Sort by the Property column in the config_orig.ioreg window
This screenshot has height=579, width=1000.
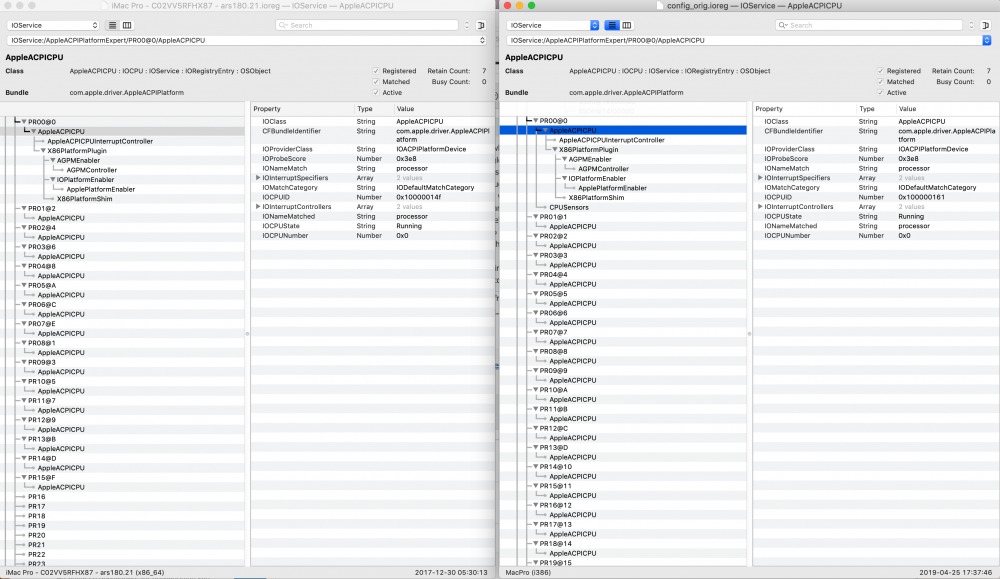[804, 109]
